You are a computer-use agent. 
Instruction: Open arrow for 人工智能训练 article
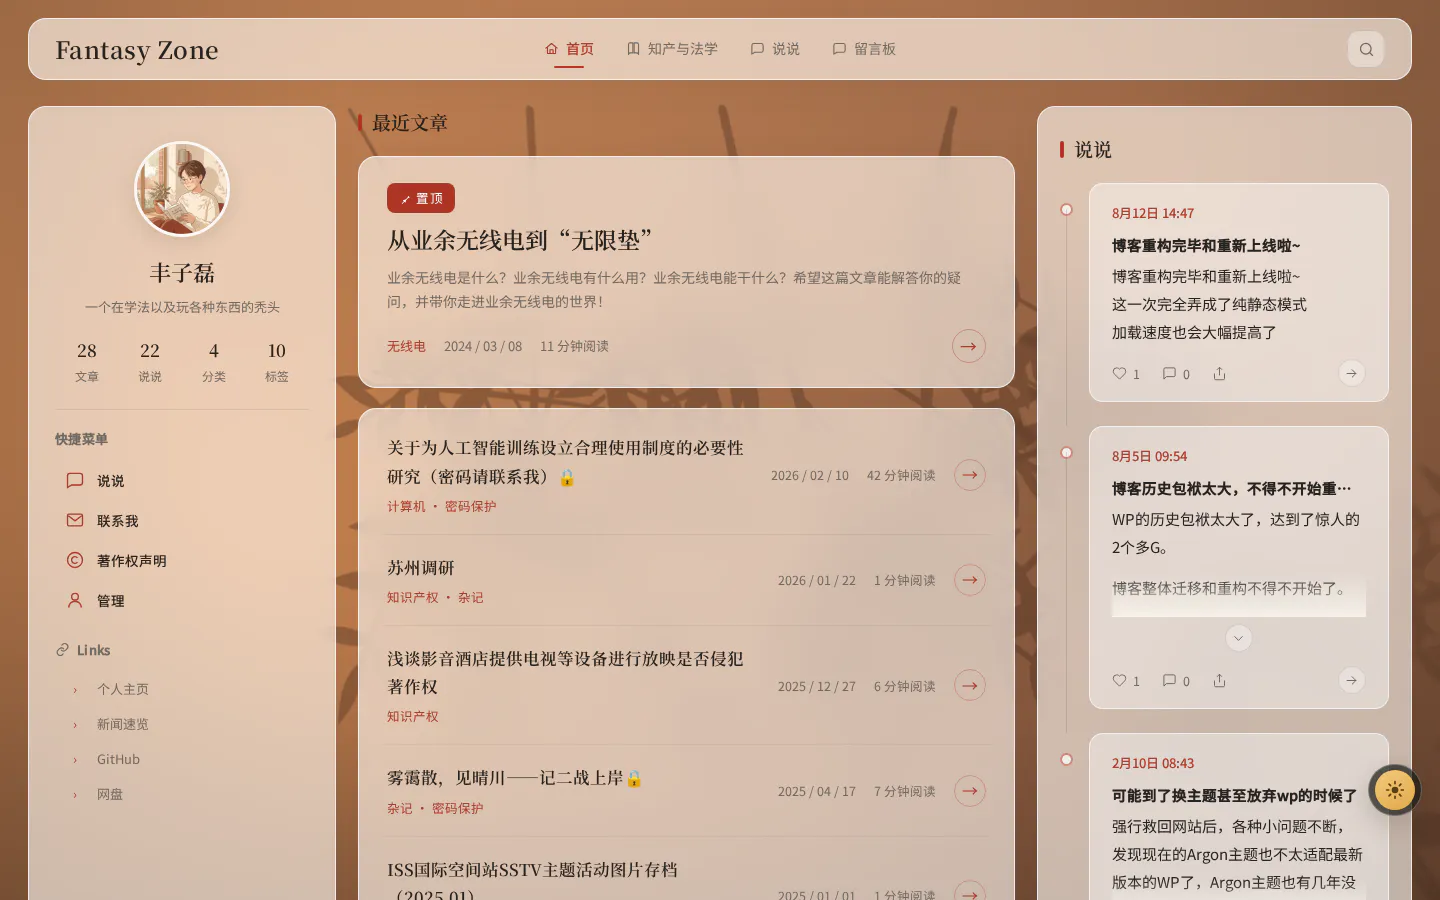(970, 475)
